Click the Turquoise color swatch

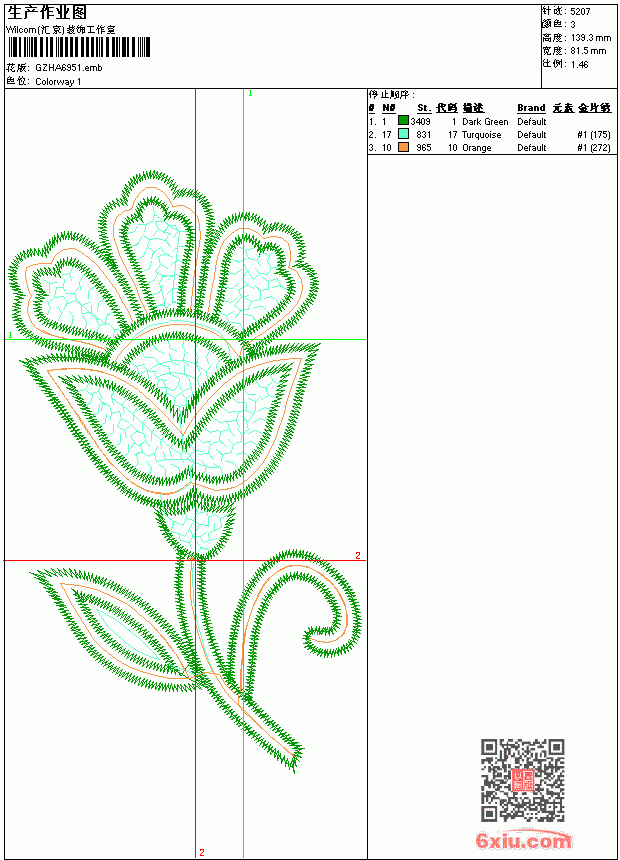click(x=403, y=134)
